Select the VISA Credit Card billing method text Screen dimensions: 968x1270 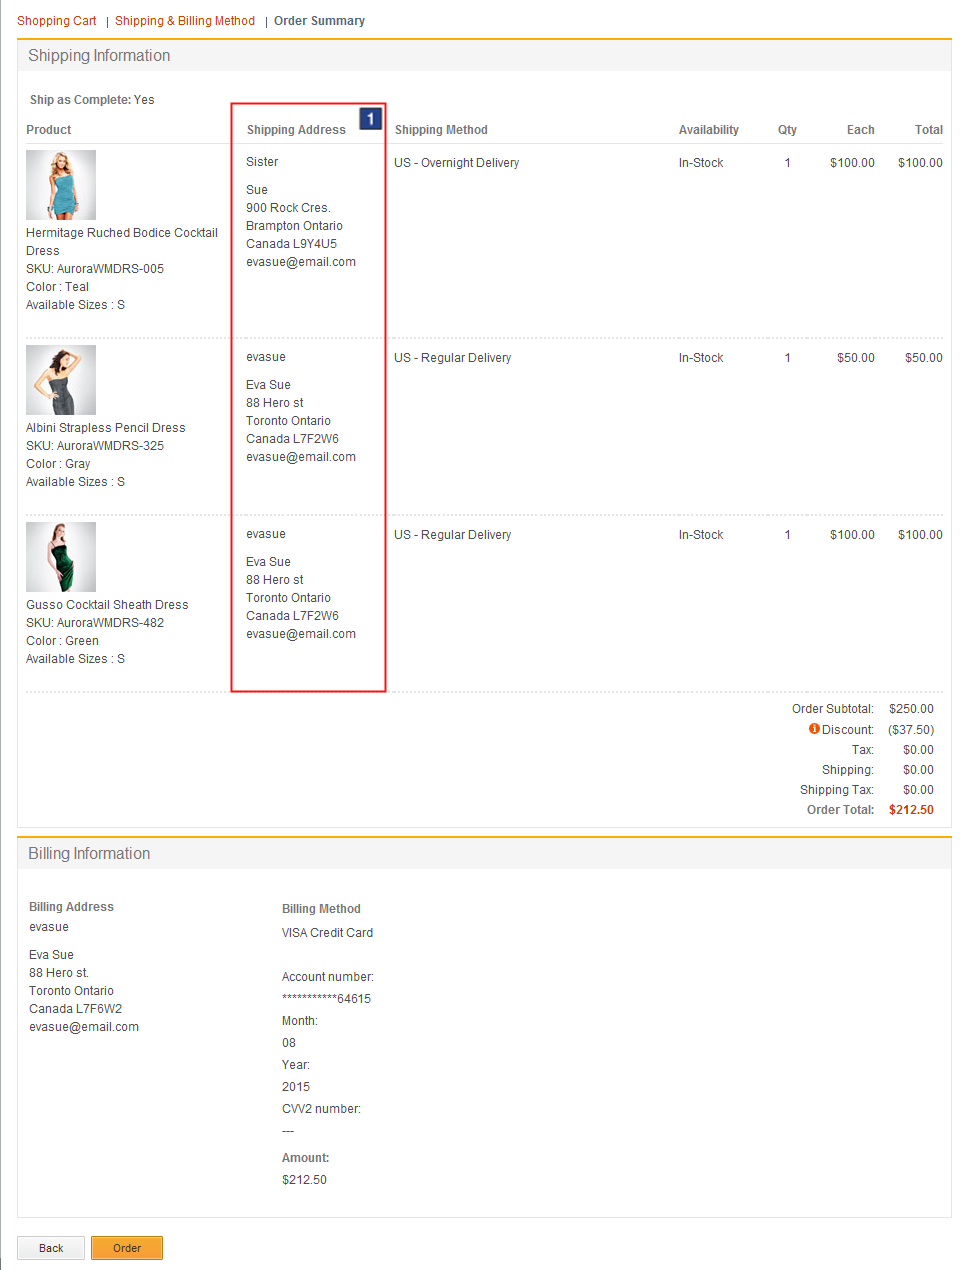(327, 932)
